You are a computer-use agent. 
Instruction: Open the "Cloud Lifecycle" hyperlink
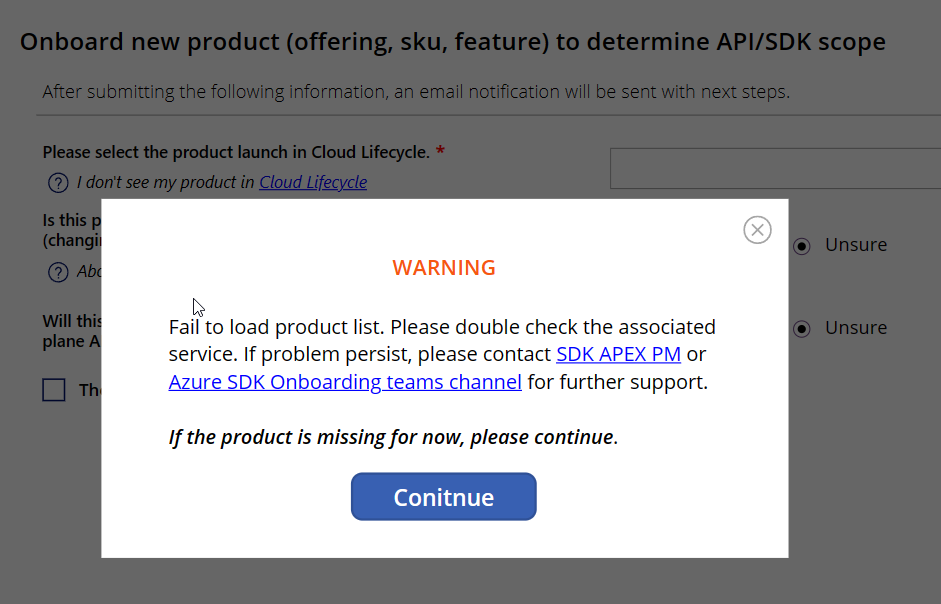pyautogui.click(x=313, y=183)
